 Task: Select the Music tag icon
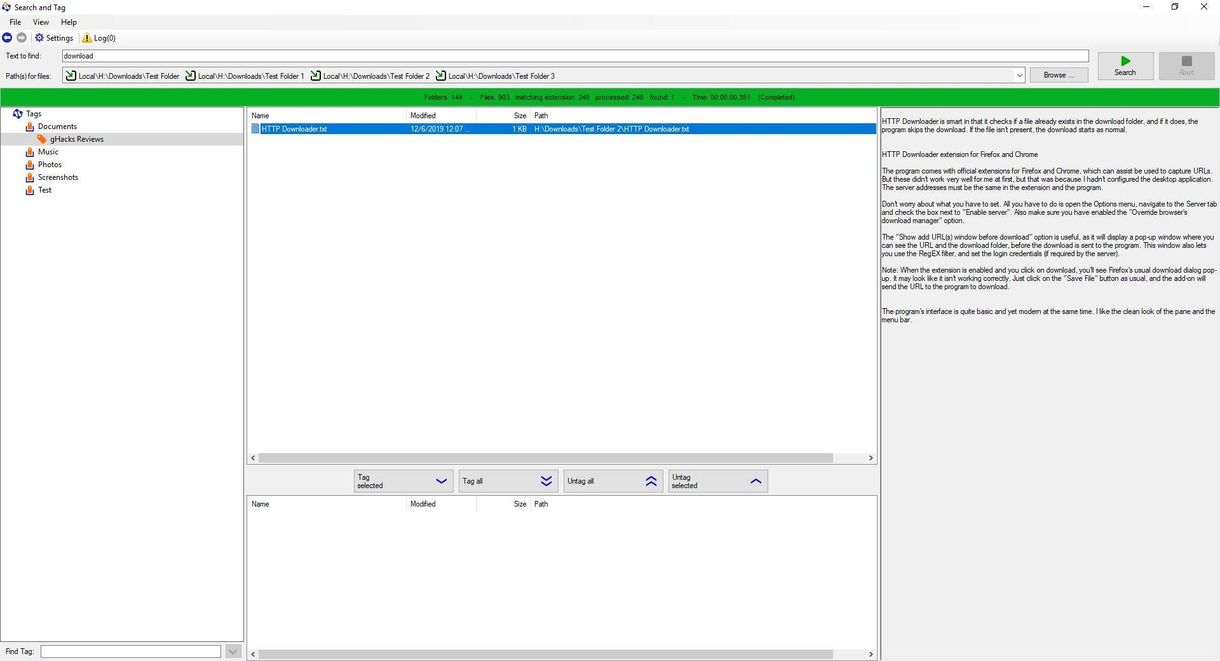point(30,152)
